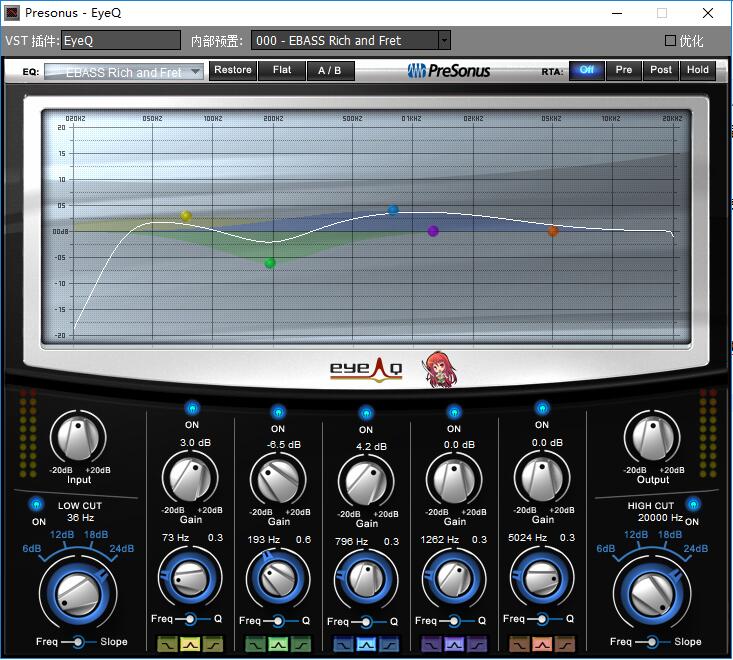Enable the 优化 checkbox
The width and height of the screenshot is (733, 660).
(x=670, y=41)
